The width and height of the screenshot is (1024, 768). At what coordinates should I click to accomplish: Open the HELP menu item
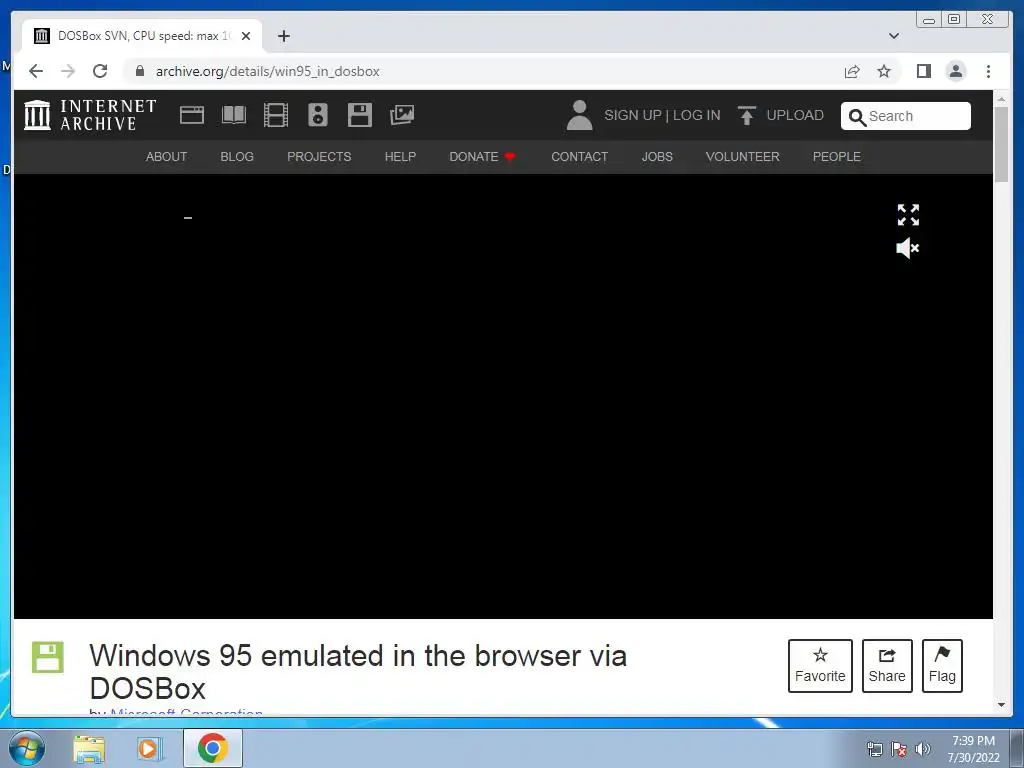pyautogui.click(x=400, y=157)
